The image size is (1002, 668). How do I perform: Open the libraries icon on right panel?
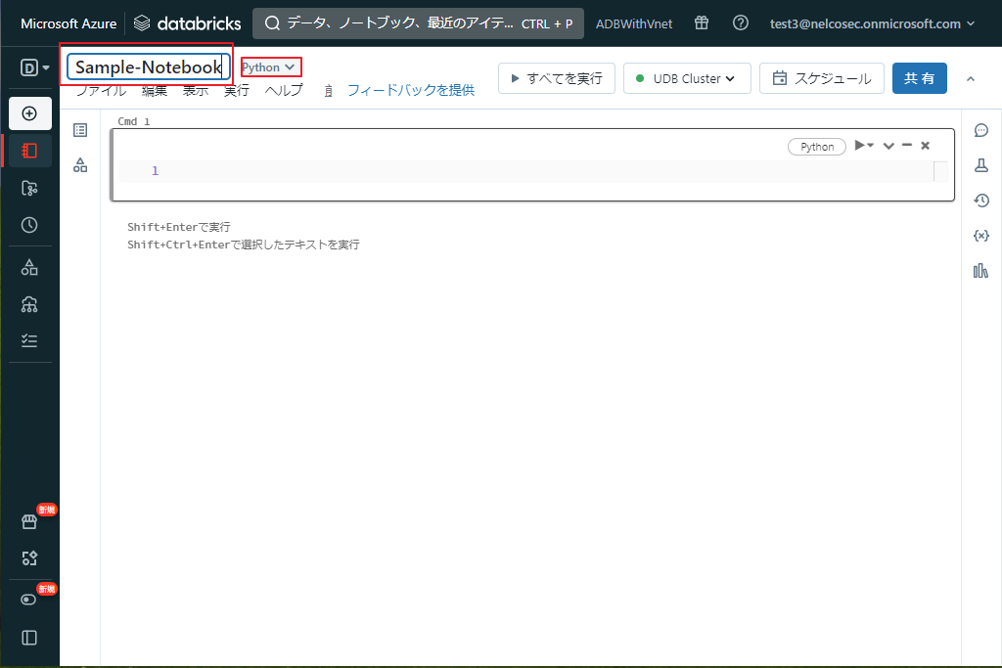(x=981, y=270)
